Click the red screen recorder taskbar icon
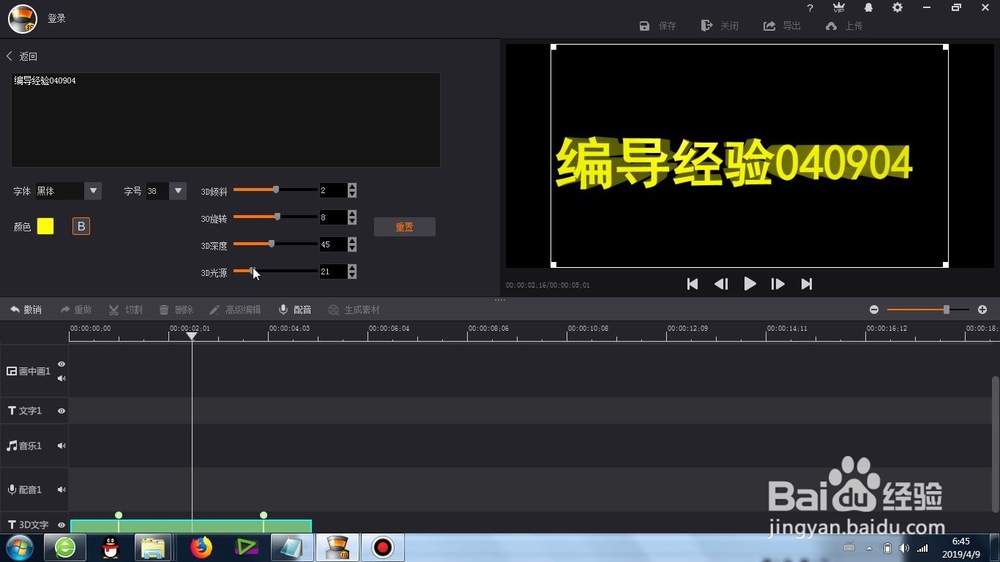 (383, 548)
